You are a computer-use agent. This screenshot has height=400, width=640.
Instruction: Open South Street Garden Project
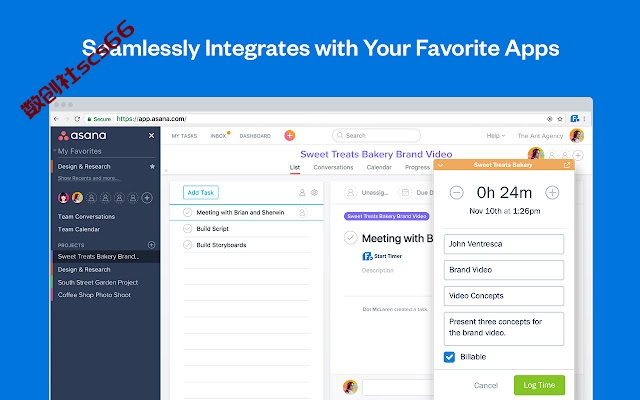click(x=98, y=282)
